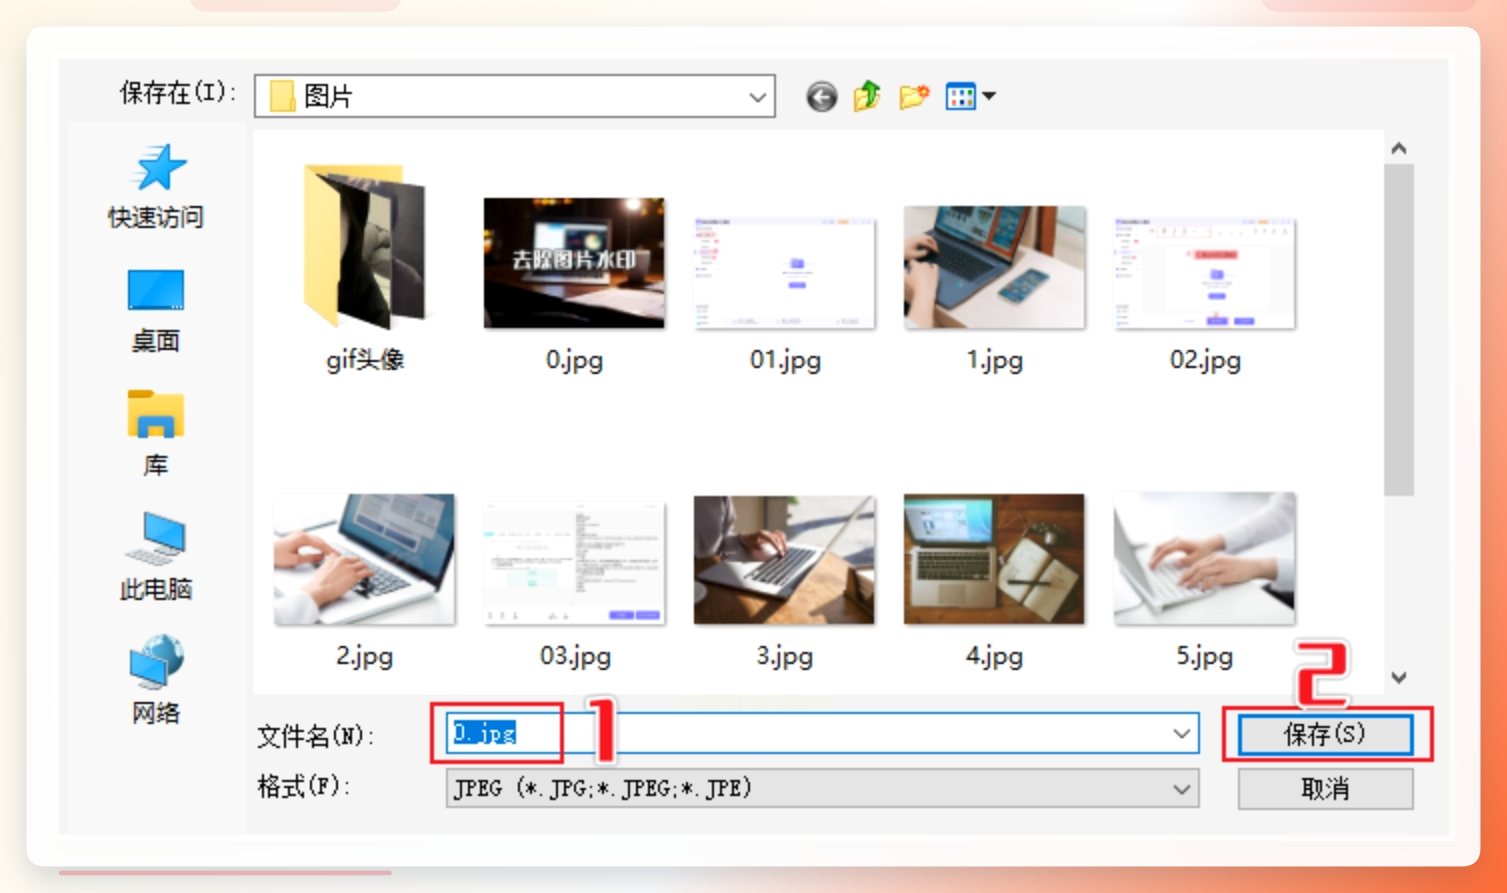This screenshot has width=1507, height=893.
Task: Click the 2.jpg file name label
Action: point(364,656)
